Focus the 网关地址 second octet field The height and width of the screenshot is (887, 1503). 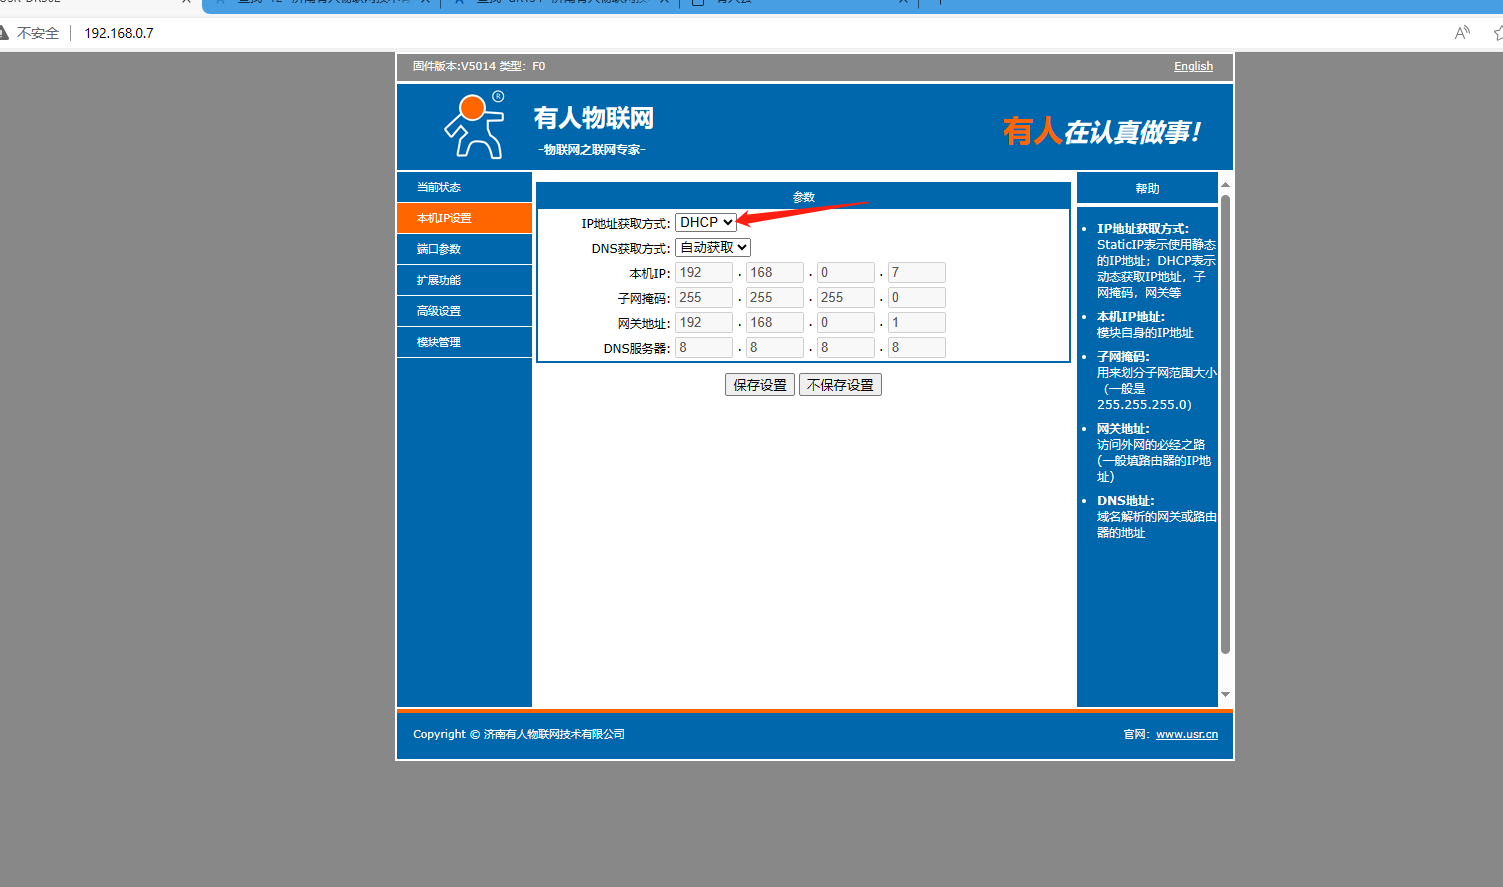tap(775, 322)
